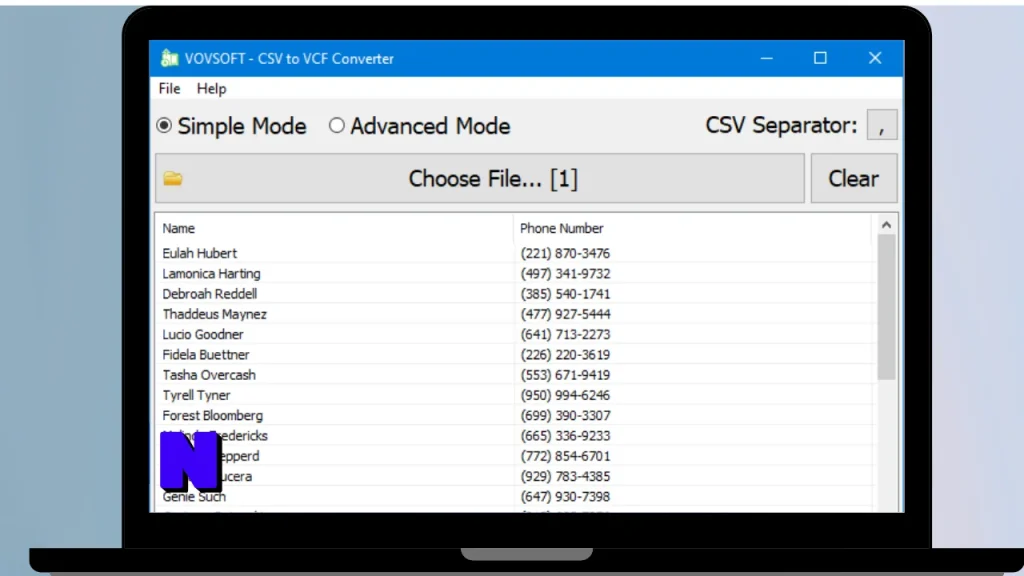
Task: Click phone number (497) 341-9732
Action: click(x=565, y=273)
